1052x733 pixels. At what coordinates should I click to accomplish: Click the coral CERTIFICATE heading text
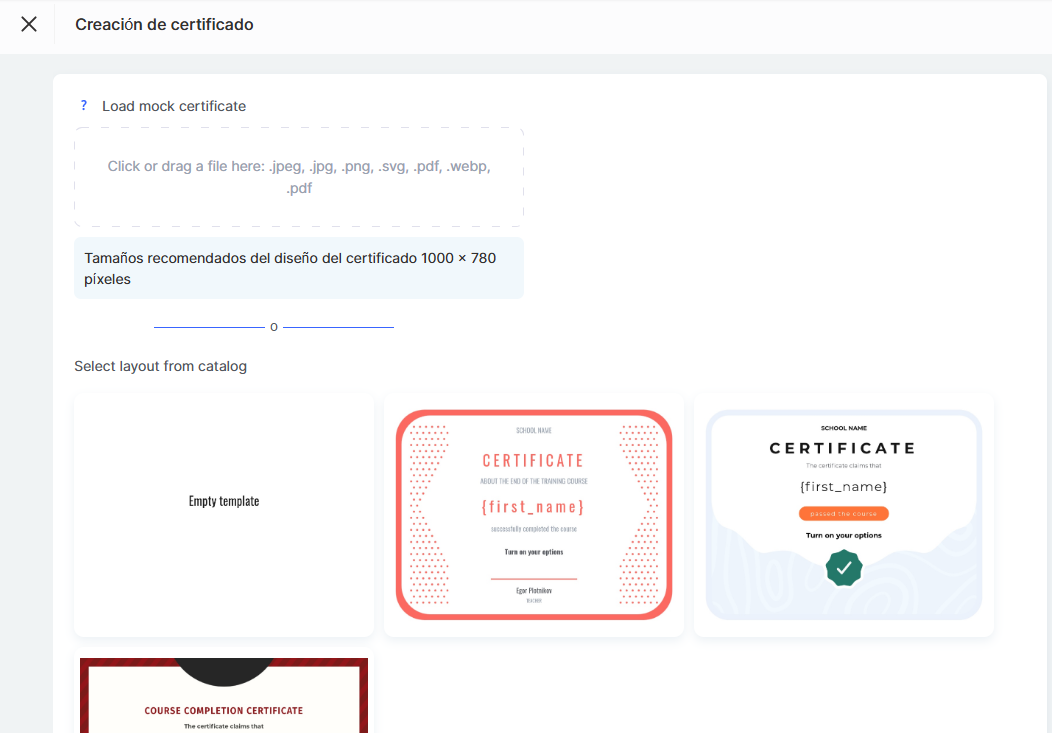point(533,461)
